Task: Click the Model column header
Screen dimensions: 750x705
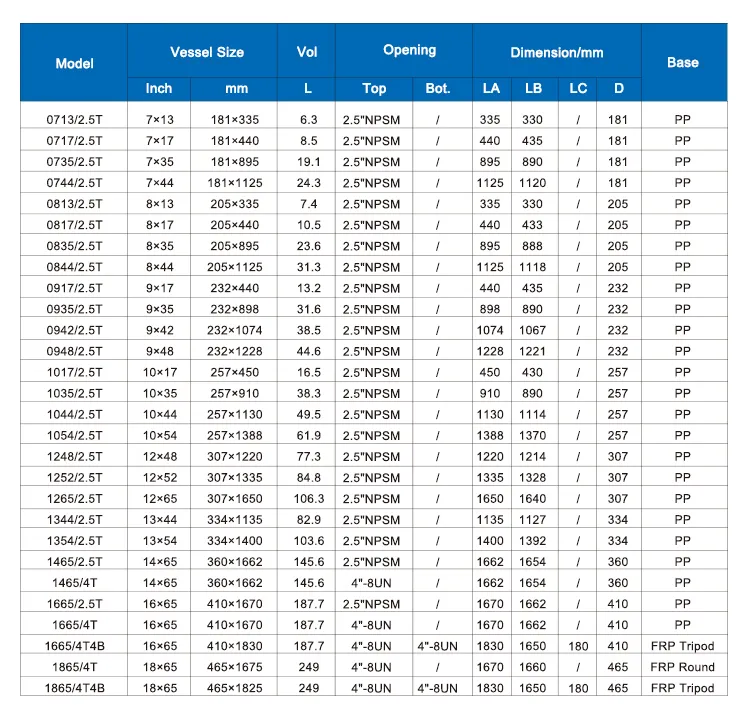Action: [75, 63]
